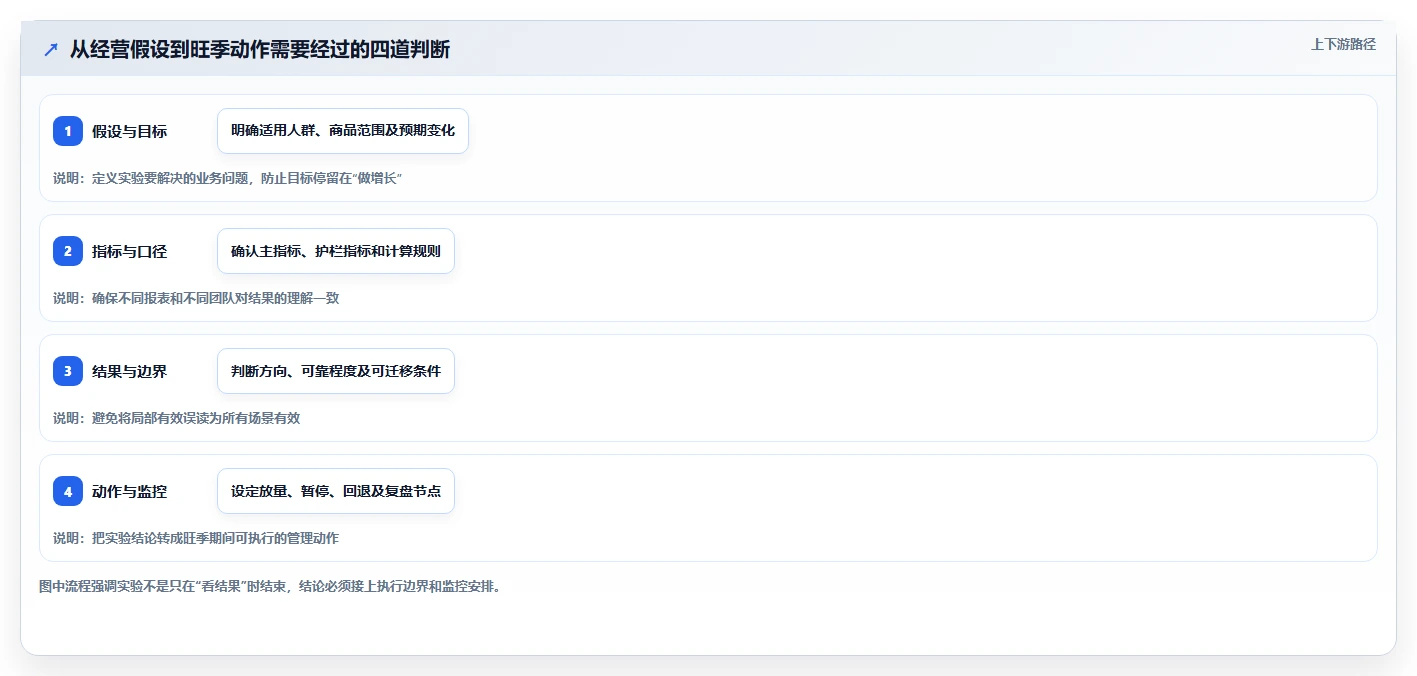Image resolution: width=1417 pixels, height=676 pixels.
Task: Click the heading 从经营假设到旺季动作需要经过的四道判断
Action: tap(260, 50)
